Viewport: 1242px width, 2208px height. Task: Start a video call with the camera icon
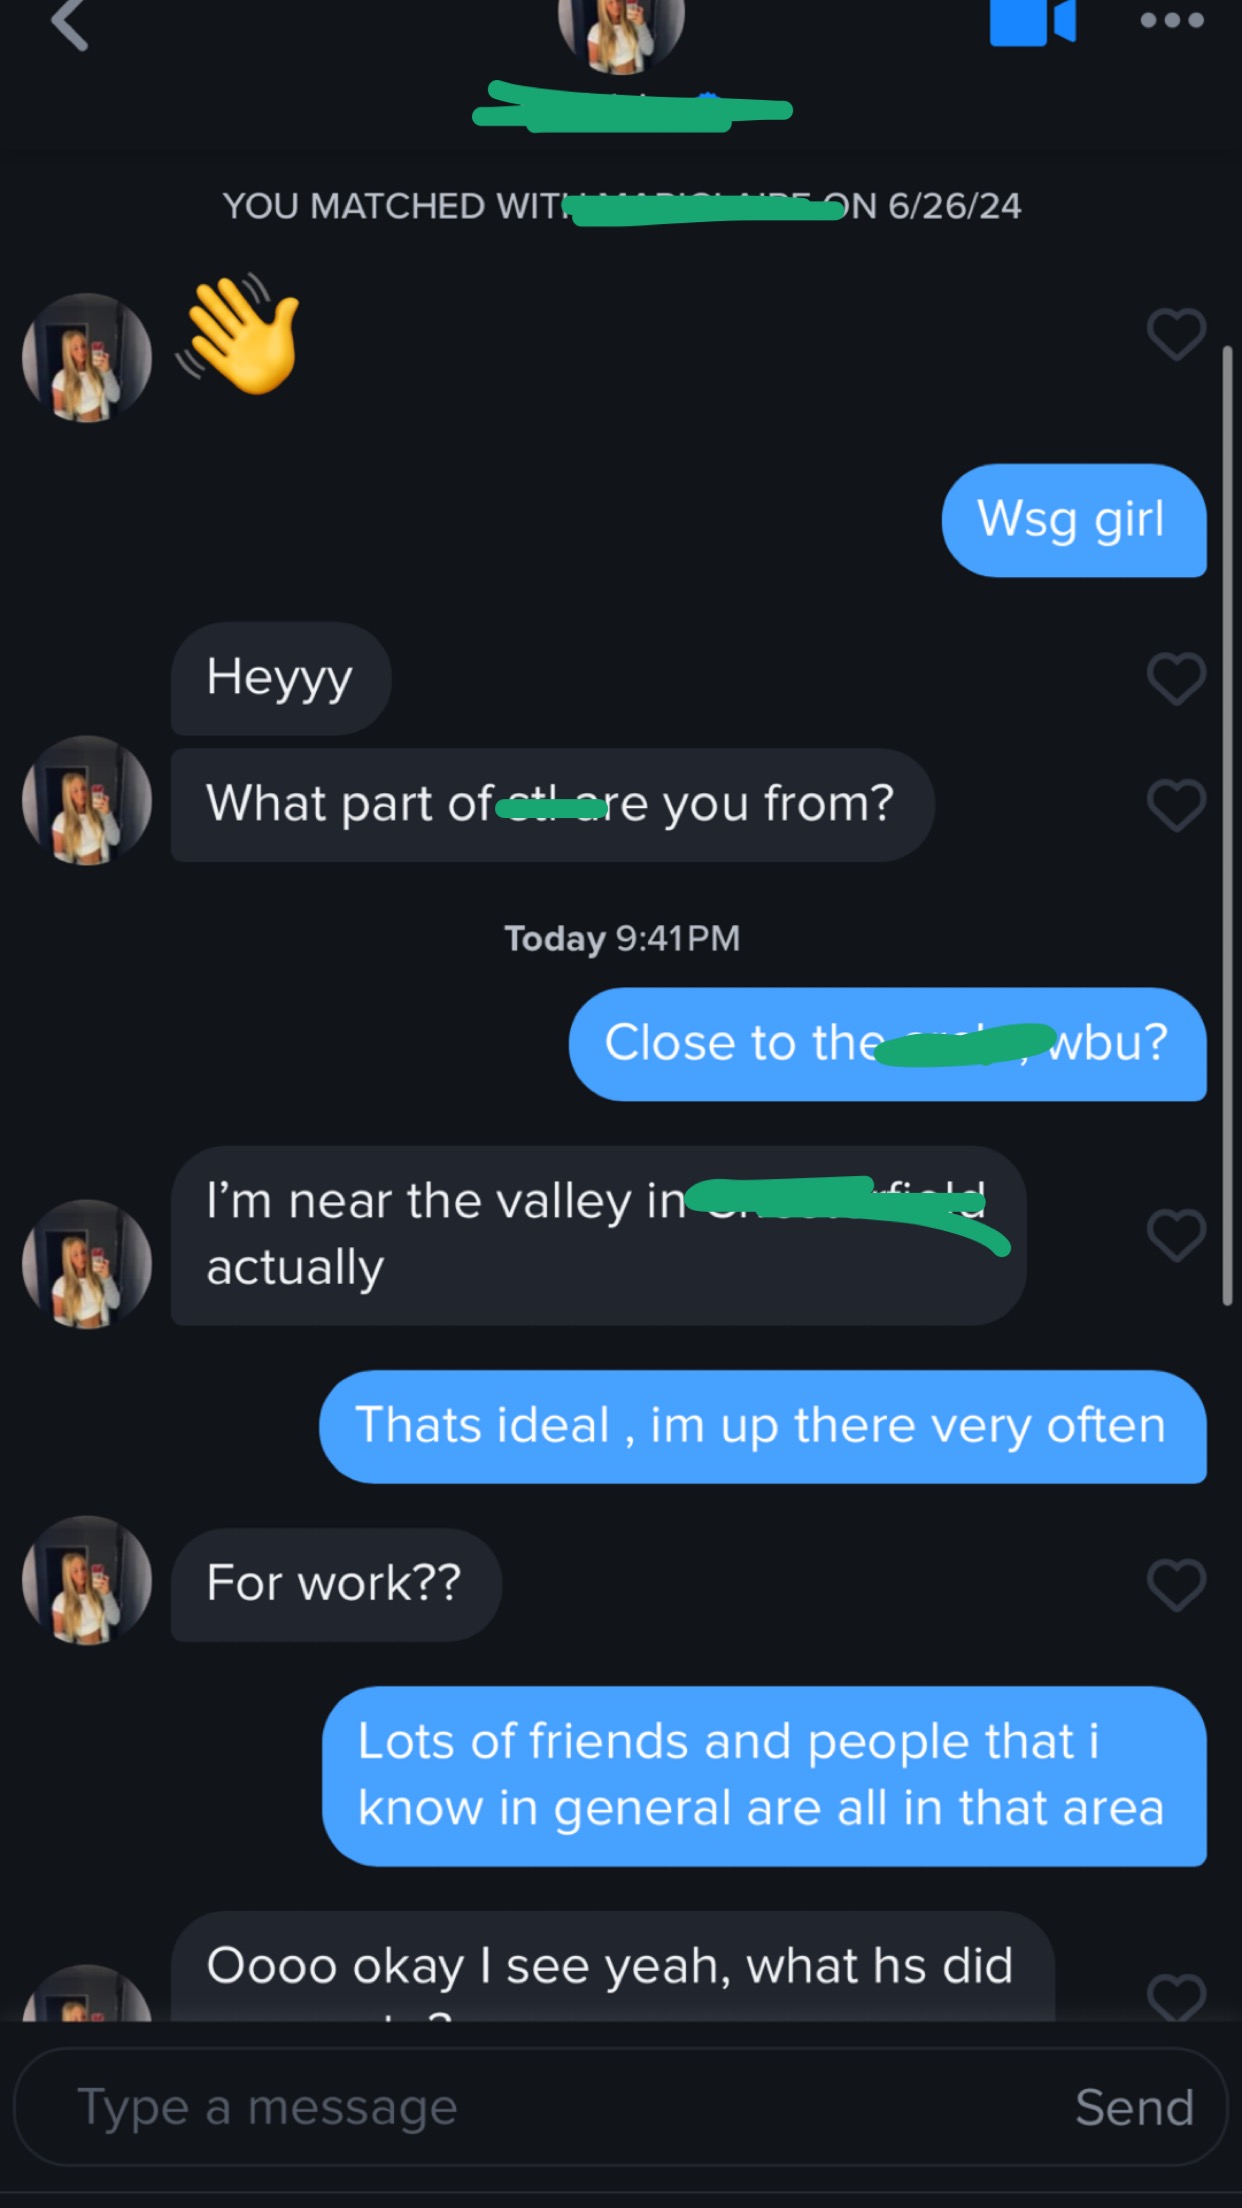(x=1032, y=22)
